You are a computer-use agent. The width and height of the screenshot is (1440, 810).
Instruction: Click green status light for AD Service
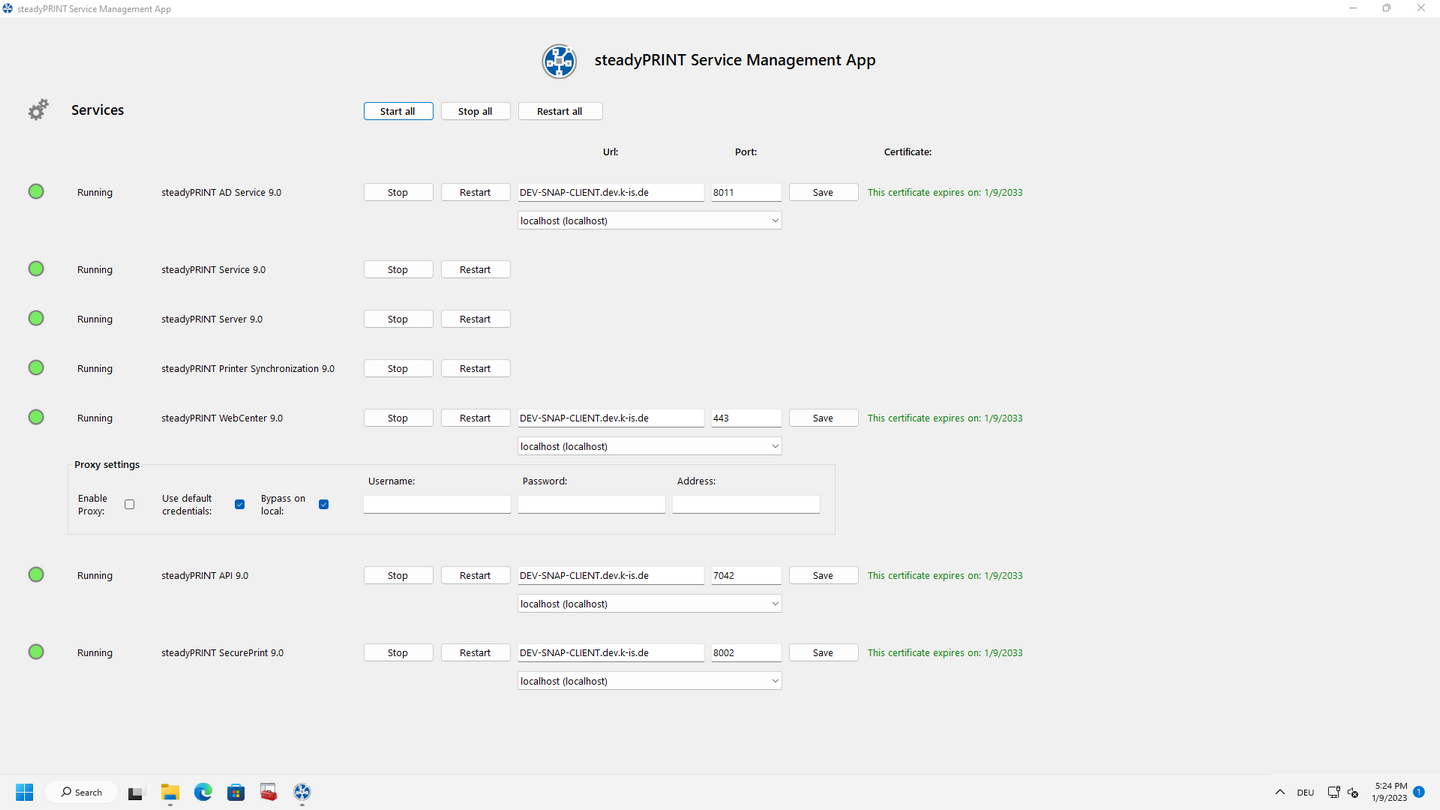tap(36, 191)
